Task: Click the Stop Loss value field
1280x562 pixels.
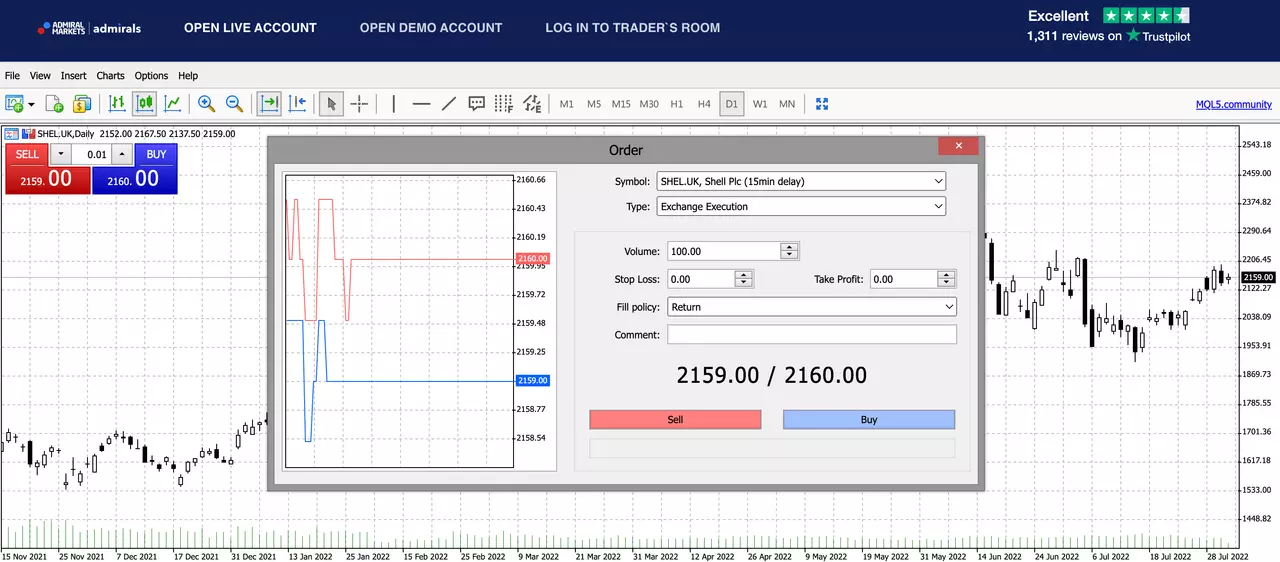Action: point(700,280)
